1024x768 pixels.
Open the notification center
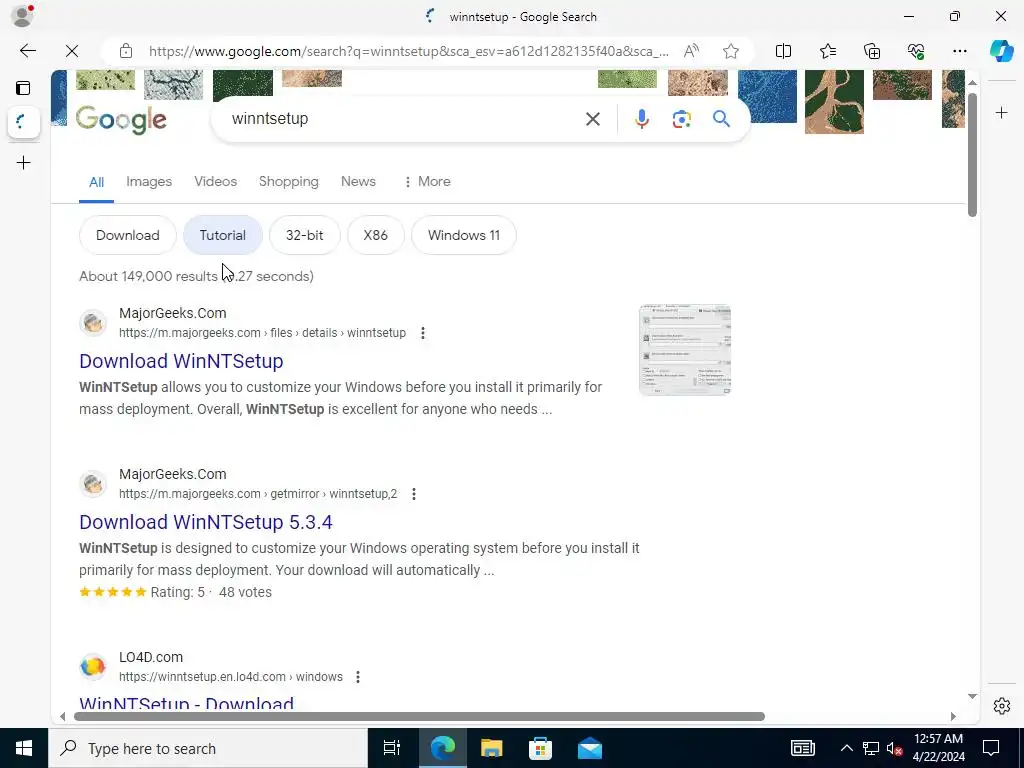tap(991, 748)
